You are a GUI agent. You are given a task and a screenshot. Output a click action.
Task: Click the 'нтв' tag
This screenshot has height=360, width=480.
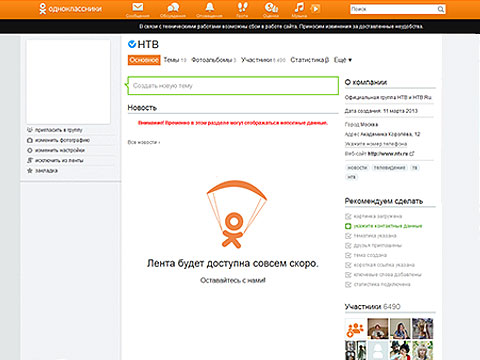click(351, 177)
